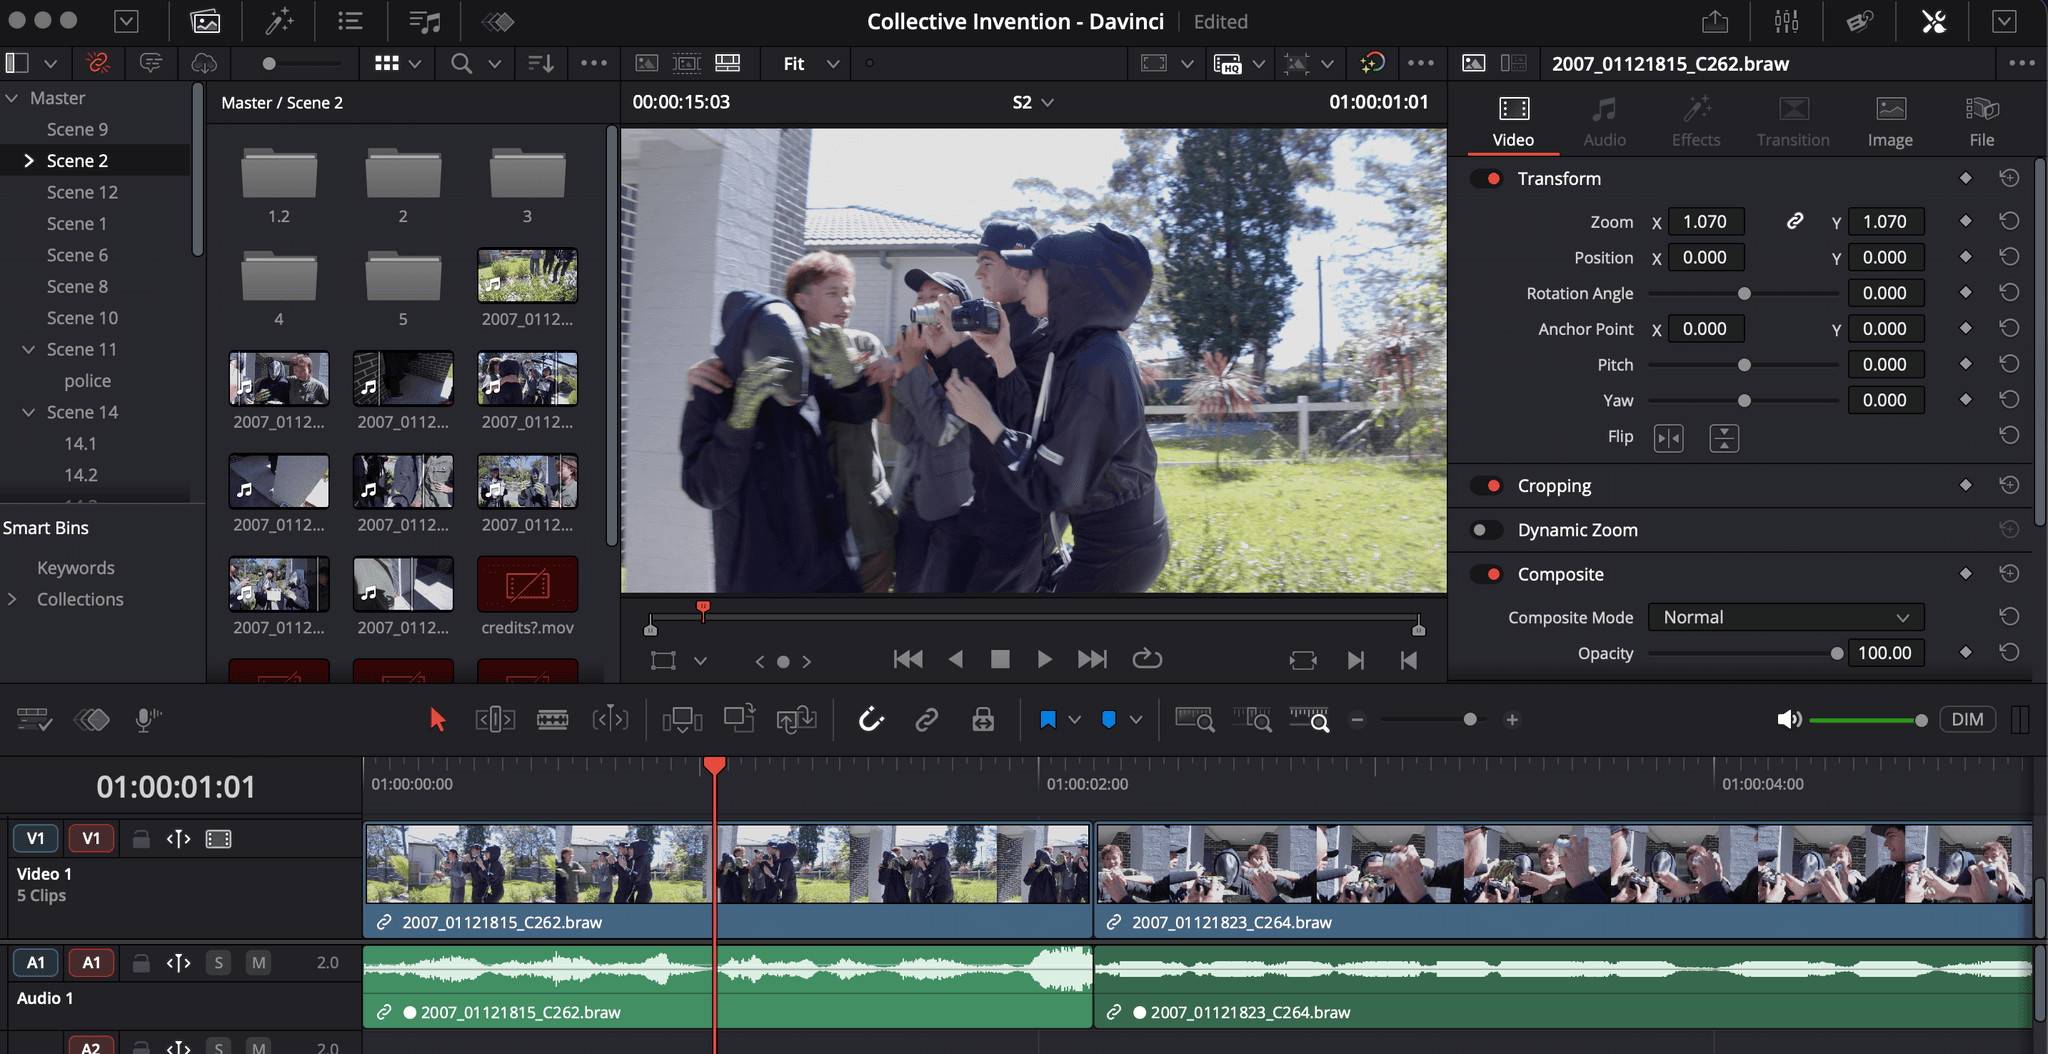Select the arrow Selection Mode tool
2048x1054 pixels.
(x=437, y=720)
